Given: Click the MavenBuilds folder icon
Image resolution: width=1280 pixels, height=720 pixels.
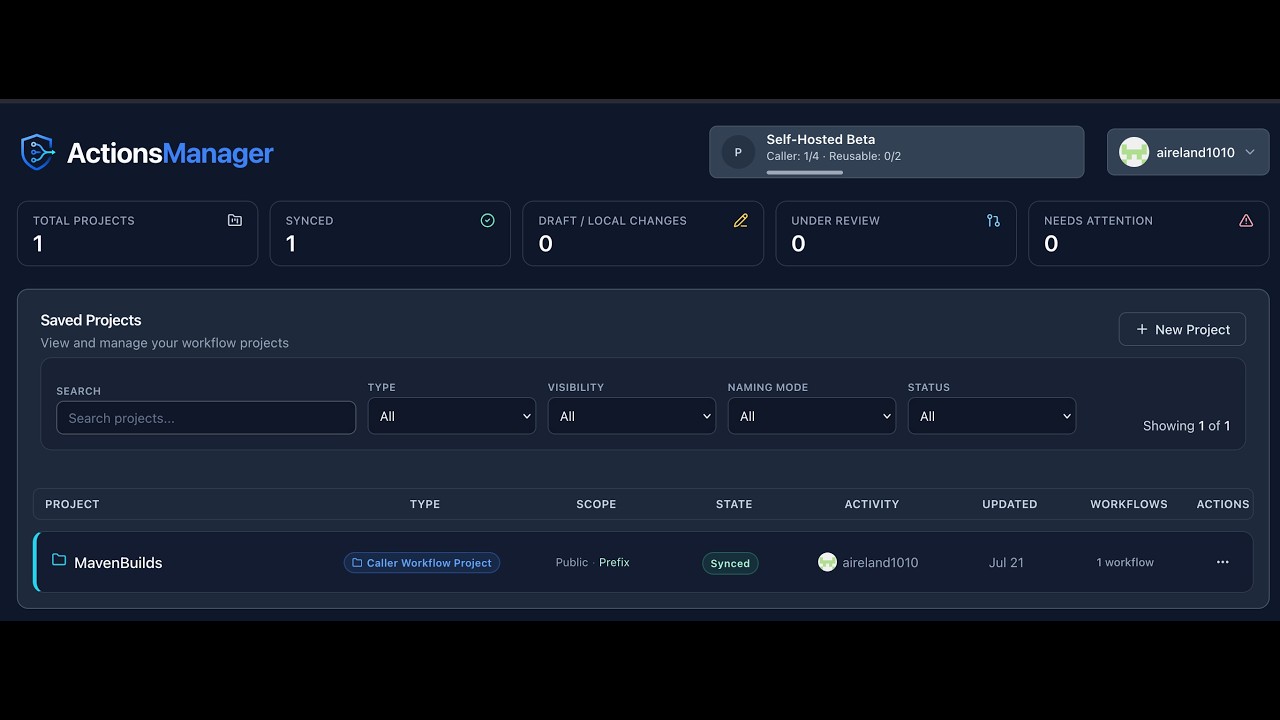Looking at the screenshot, I should coord(59,560).
